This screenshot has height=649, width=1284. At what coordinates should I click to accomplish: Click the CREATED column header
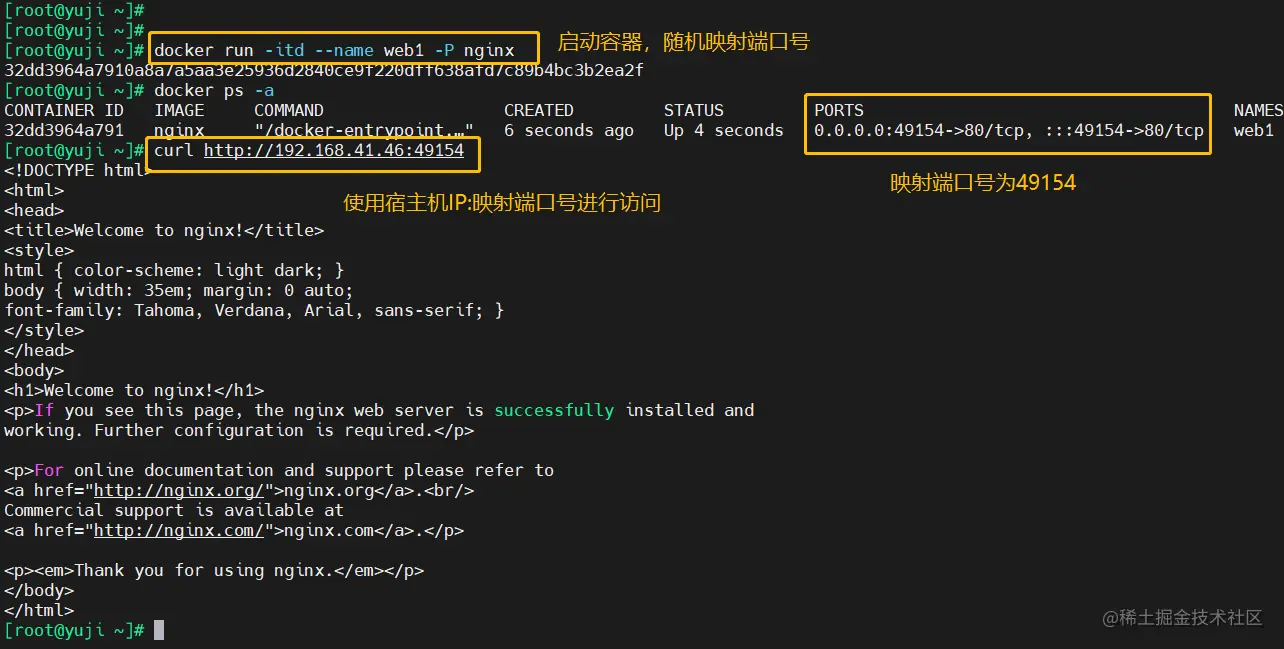tap(539, 110)
